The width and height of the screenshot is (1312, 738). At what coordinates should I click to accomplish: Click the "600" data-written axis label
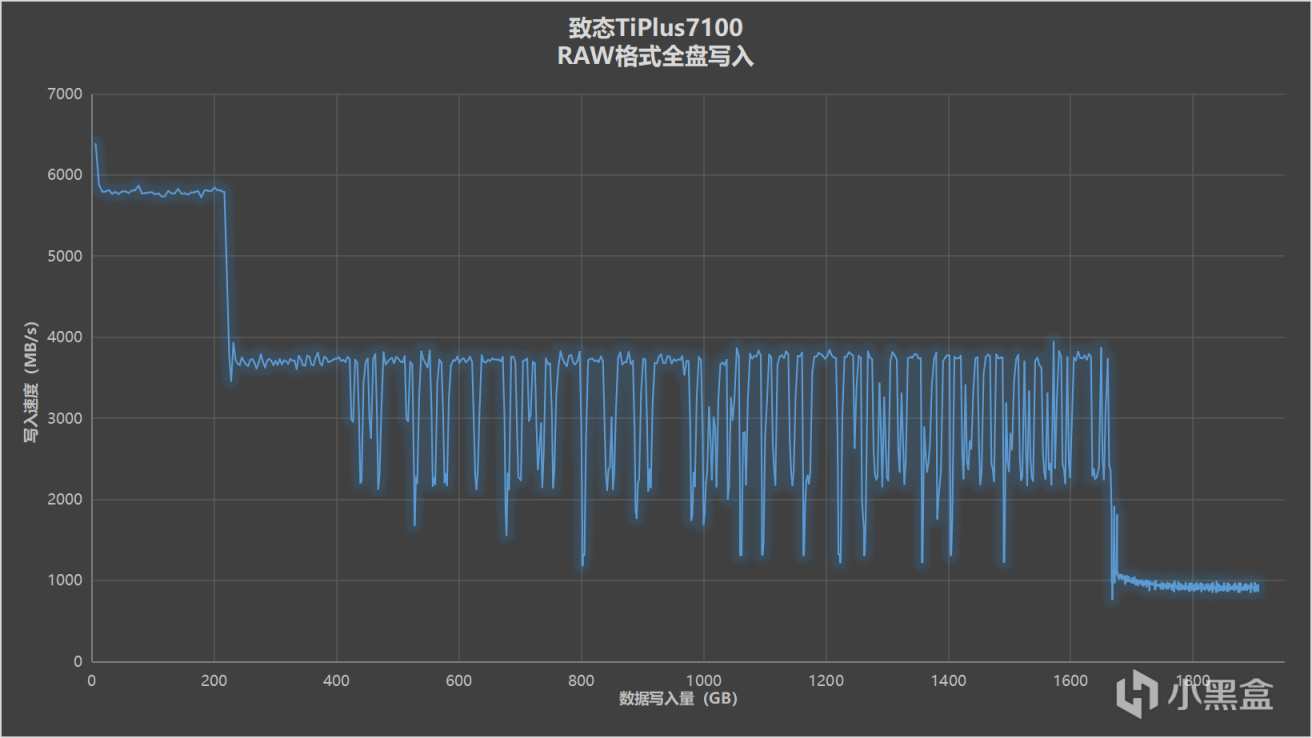click(459, 681)
